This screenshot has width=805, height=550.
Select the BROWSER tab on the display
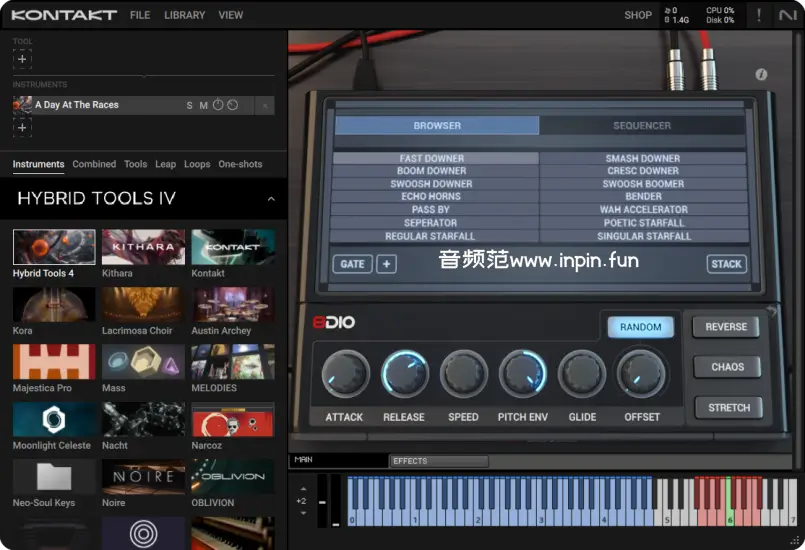coord(437,125)
